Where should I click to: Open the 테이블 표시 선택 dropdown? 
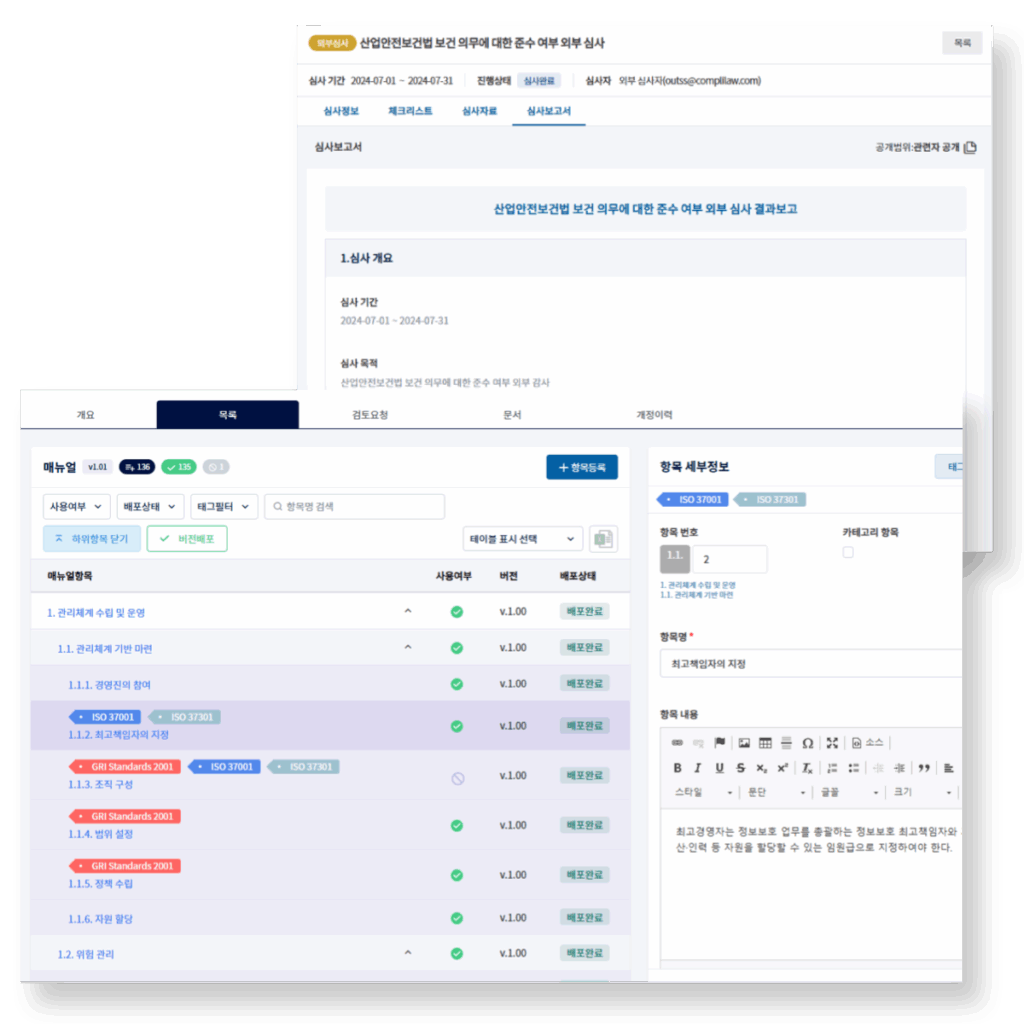[x=523, y=539]
